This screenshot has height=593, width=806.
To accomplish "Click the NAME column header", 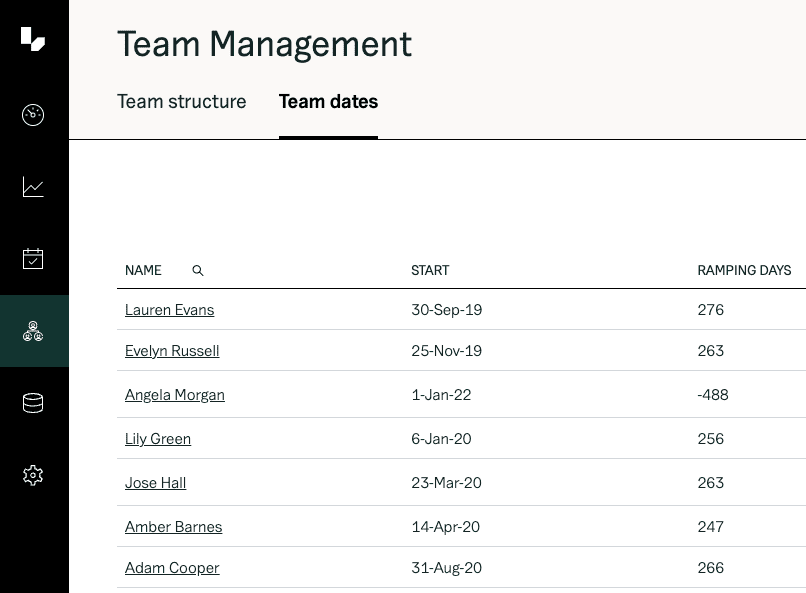I will (143, 271).
